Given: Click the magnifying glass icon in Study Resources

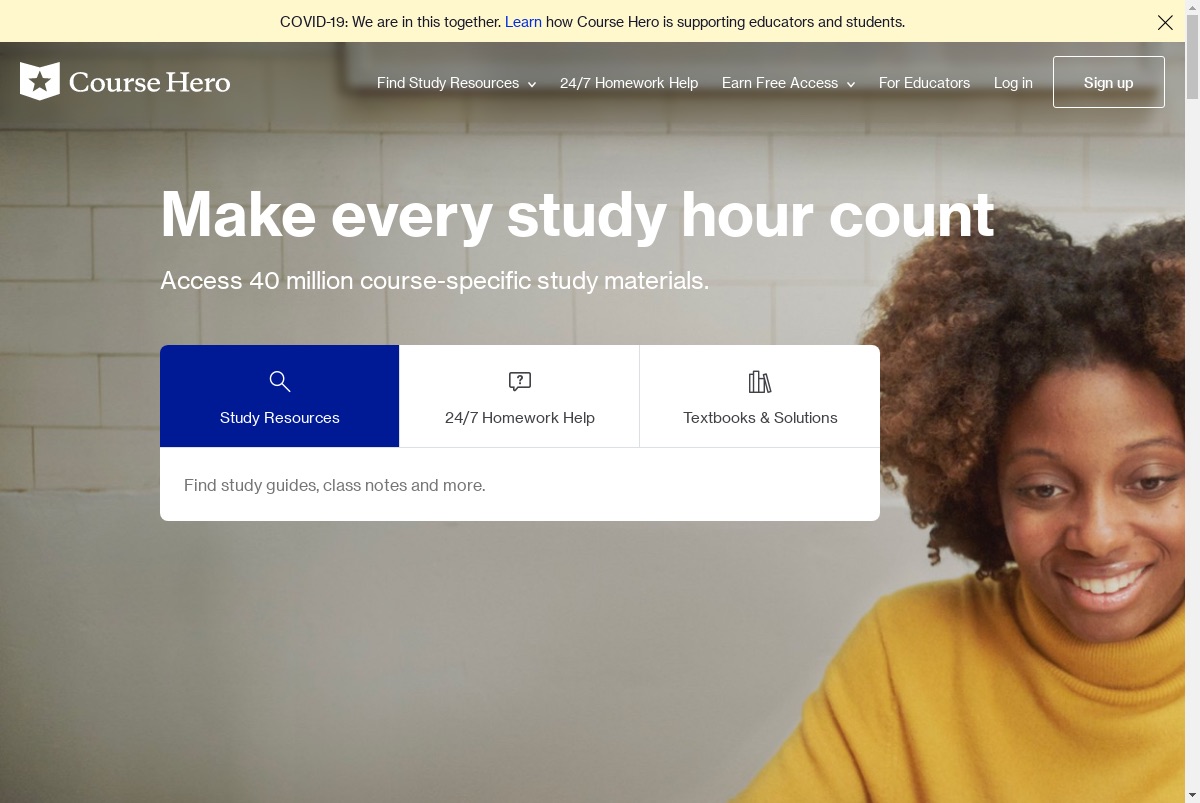Looking at the screenshot, I should click(x=280, y=381).
